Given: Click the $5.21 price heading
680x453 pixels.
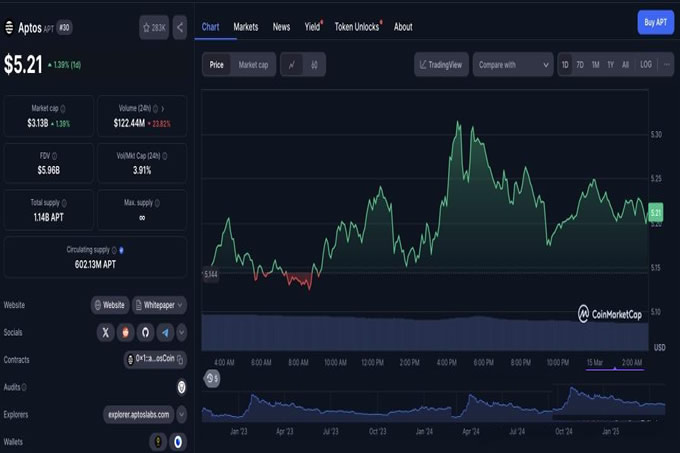Looking at the screenshot, I should [x=23, y=65].
